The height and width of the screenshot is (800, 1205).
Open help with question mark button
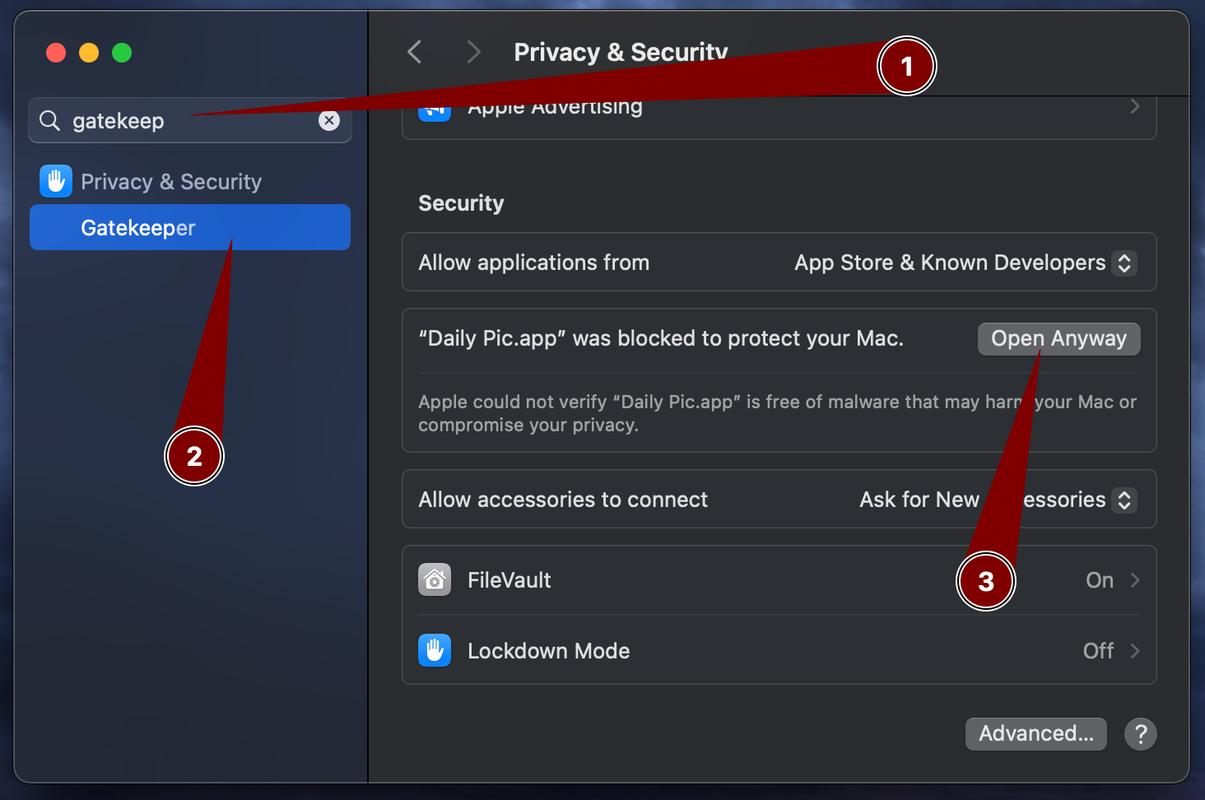[1140, 734]
